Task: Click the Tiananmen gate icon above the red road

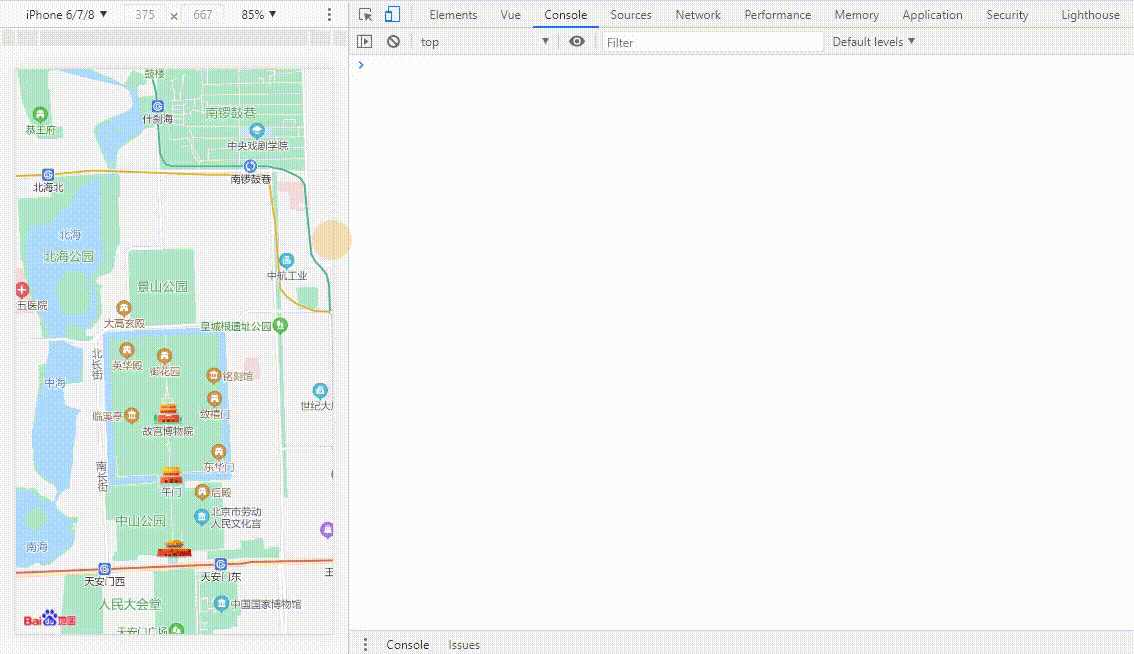Action: (174, 548)
